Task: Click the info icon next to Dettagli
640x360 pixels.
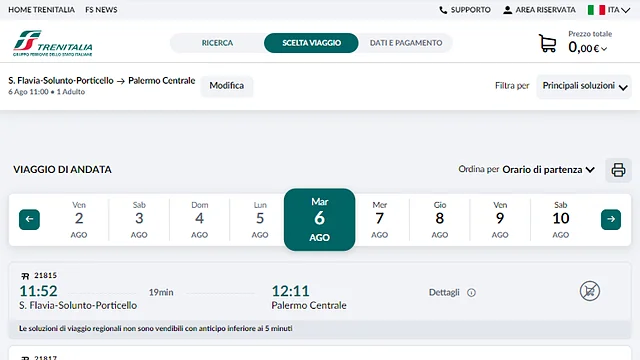Action: pyautogui.click(x=471, y=293)
